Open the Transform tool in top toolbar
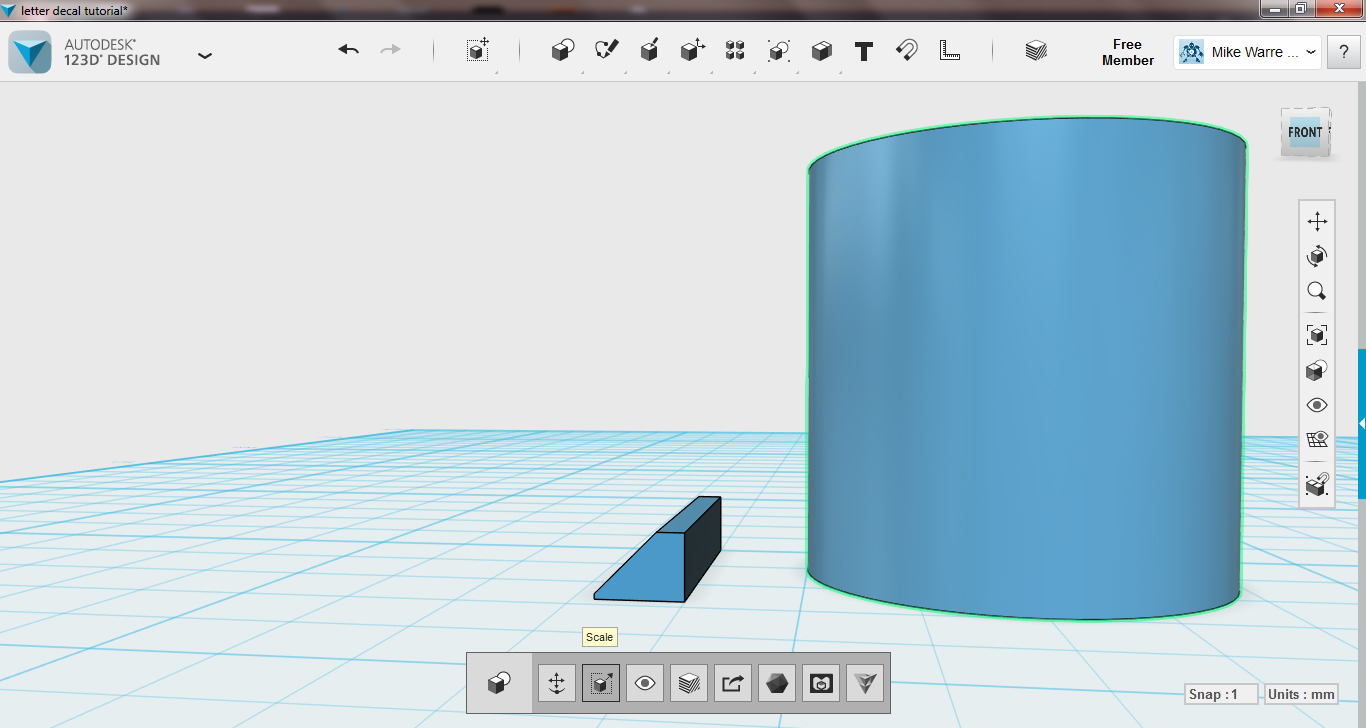Image resolution: width=1366 pixels, height=728 pixels. pyautogui.click(x=478, y=50)
